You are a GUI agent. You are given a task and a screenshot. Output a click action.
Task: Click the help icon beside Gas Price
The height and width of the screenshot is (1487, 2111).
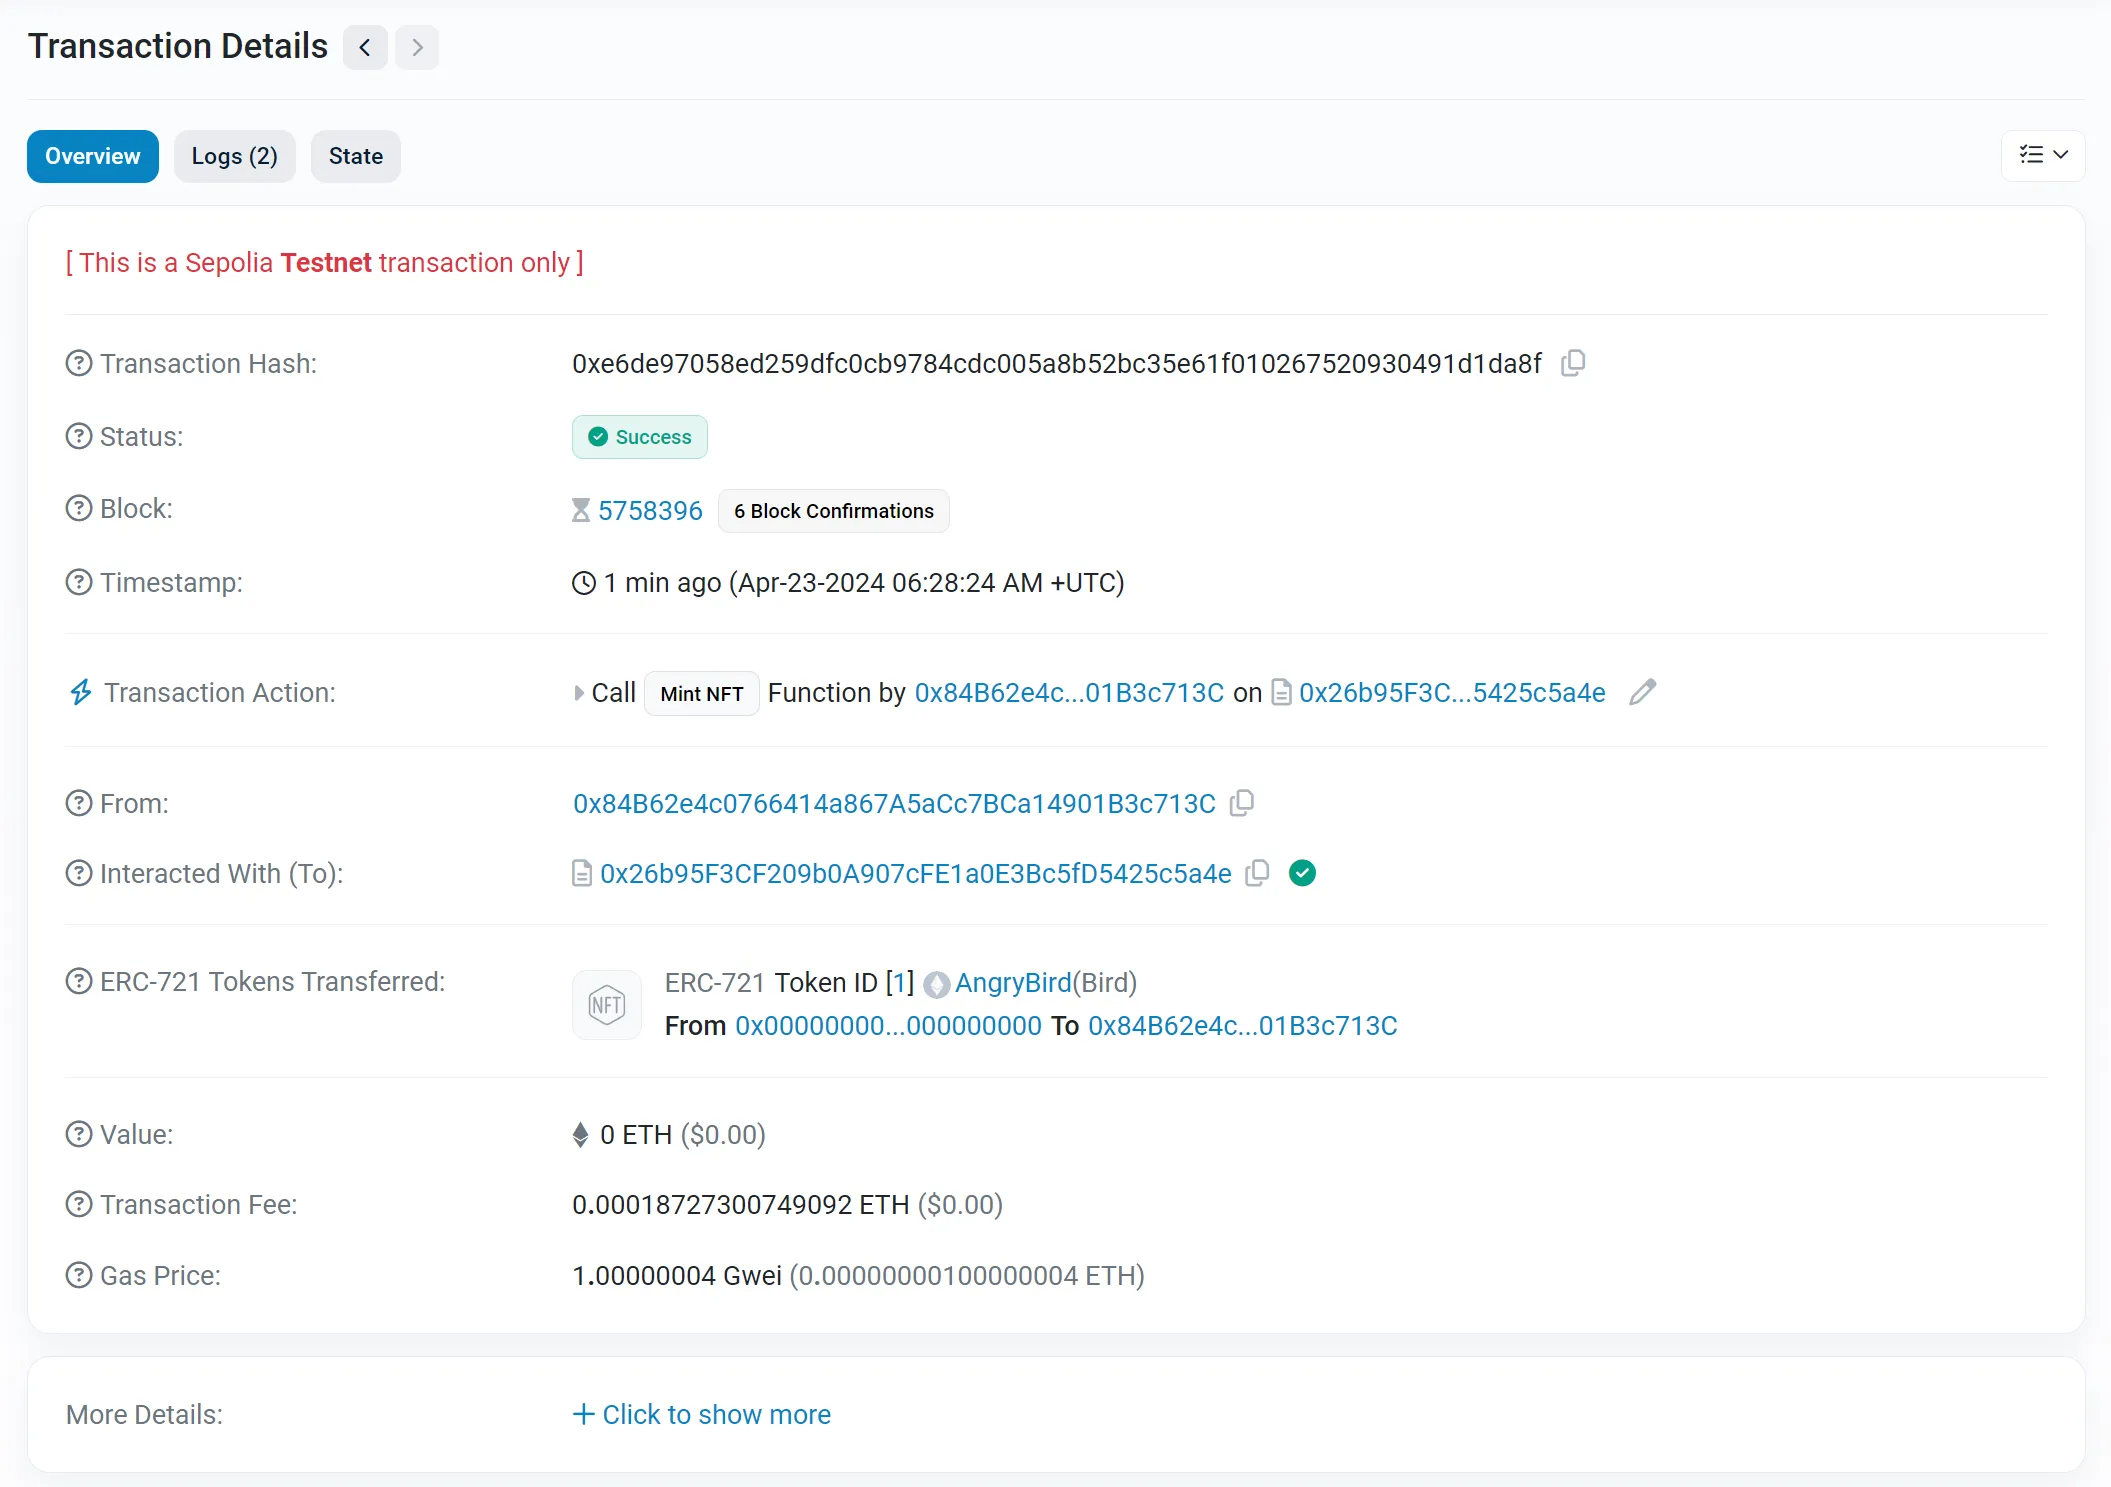point(79,1275)
